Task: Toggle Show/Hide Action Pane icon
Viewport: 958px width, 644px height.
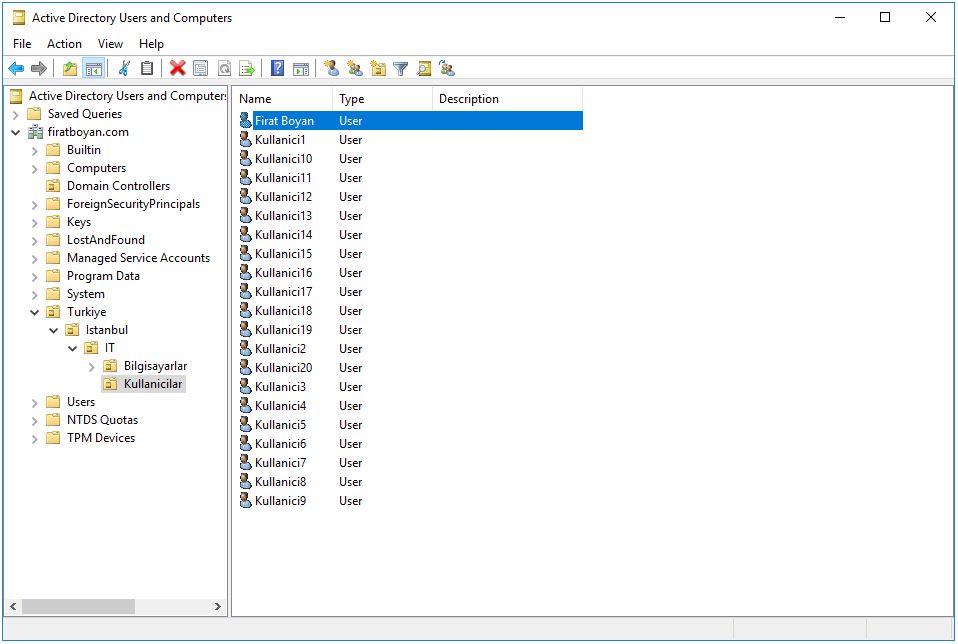Action: point(301,68)
